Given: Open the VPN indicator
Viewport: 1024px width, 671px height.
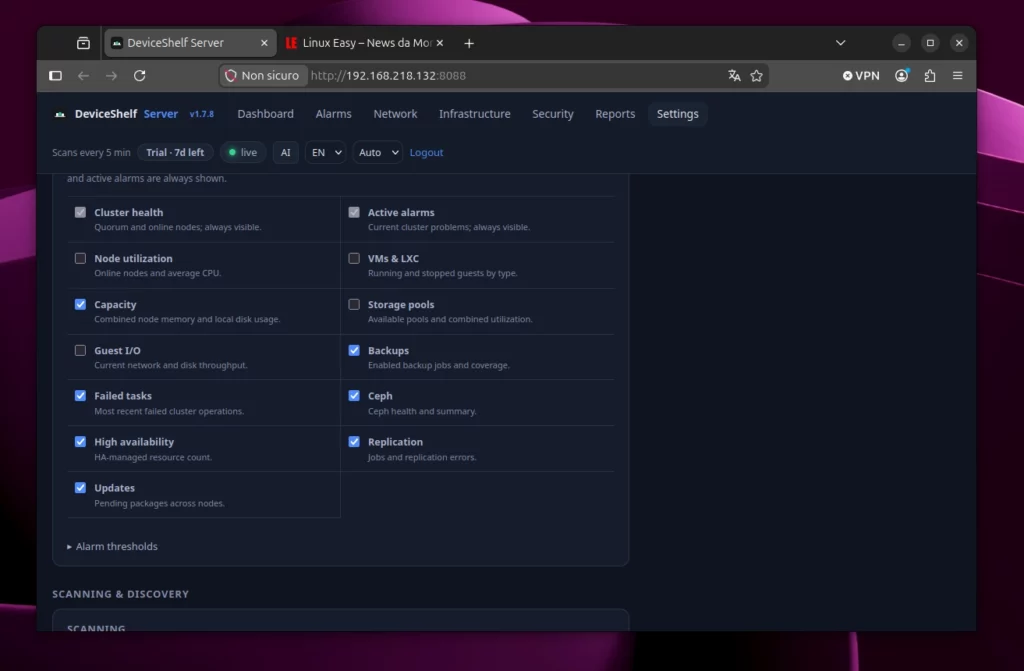Looking at the screenshot, I should tap(861, 76).
